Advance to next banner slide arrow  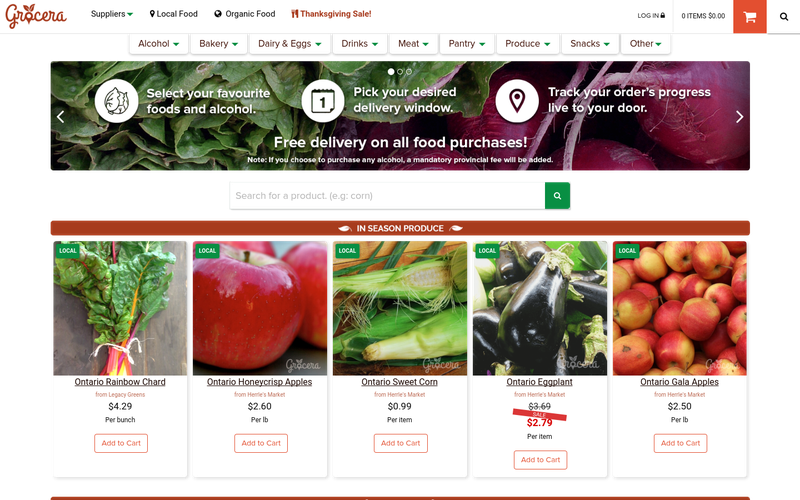click(739, 117)
